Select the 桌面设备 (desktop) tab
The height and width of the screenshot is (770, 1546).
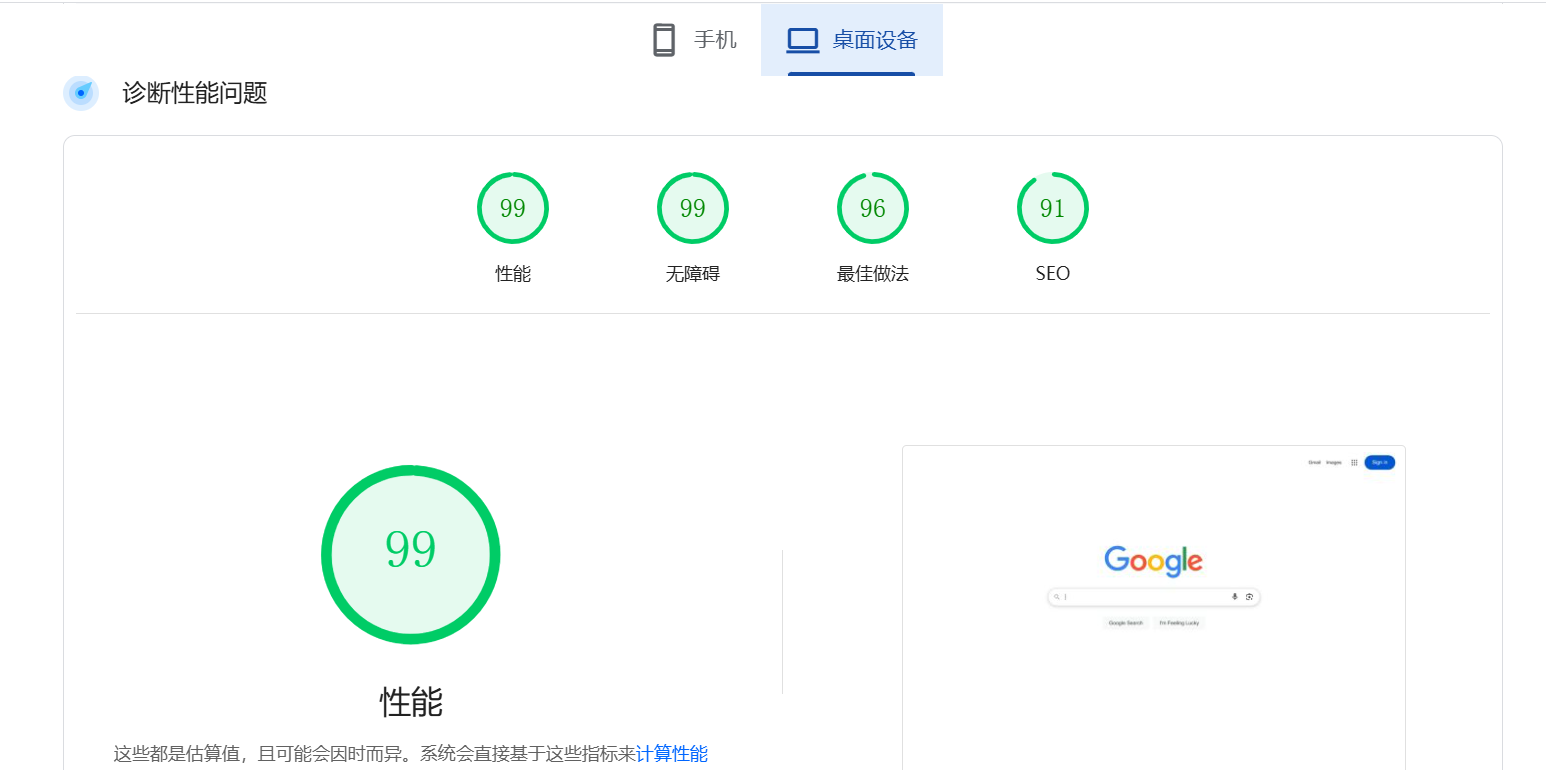[x=852, y=40]
